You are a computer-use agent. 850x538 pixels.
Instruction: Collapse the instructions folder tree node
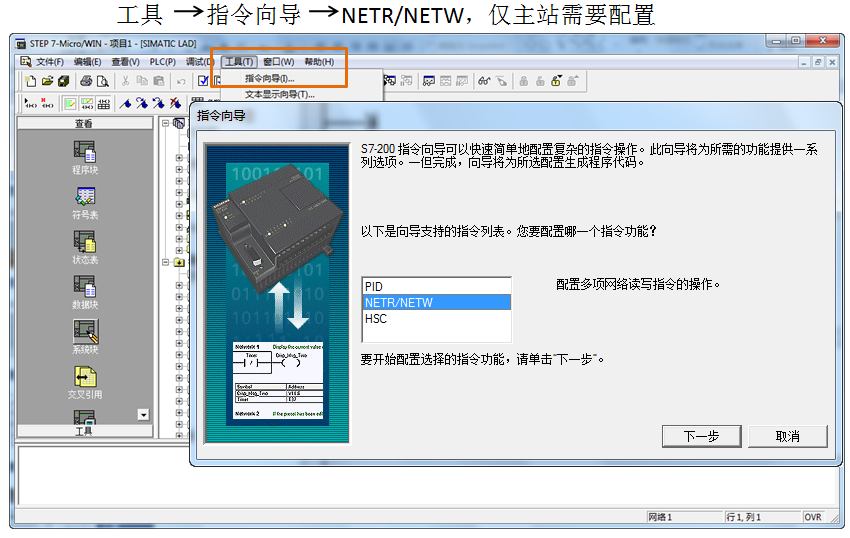tap(166, 262)
